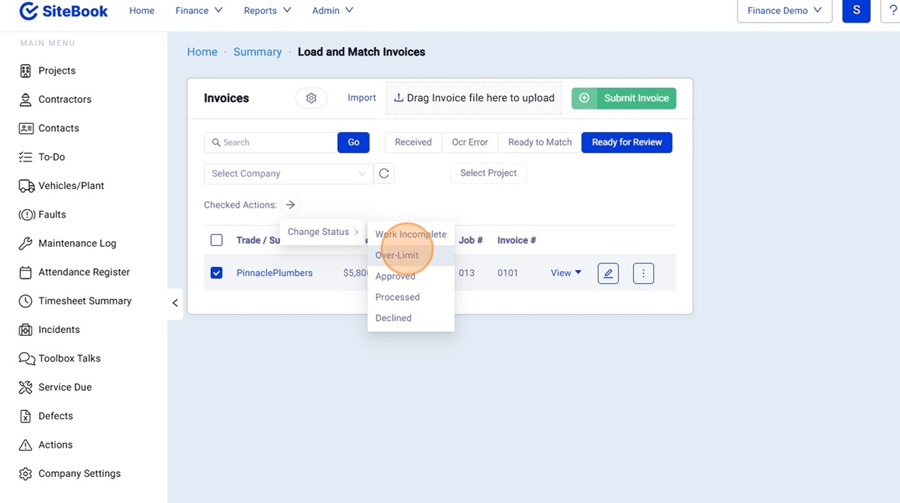The image size is (900, 503).
Task: Click the Summary breadcrumb link
Action: pos(257,52)
